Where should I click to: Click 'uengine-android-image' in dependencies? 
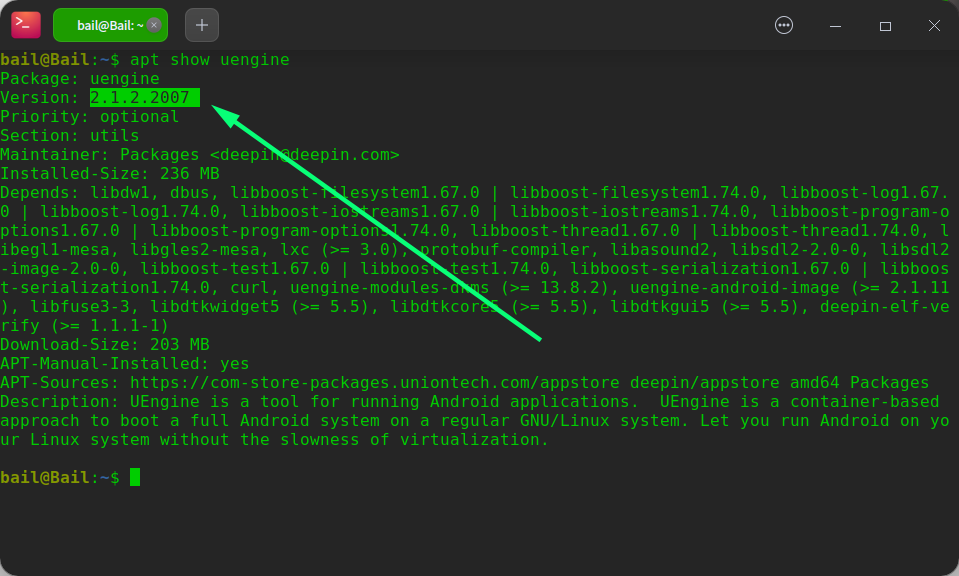point(735,288)
